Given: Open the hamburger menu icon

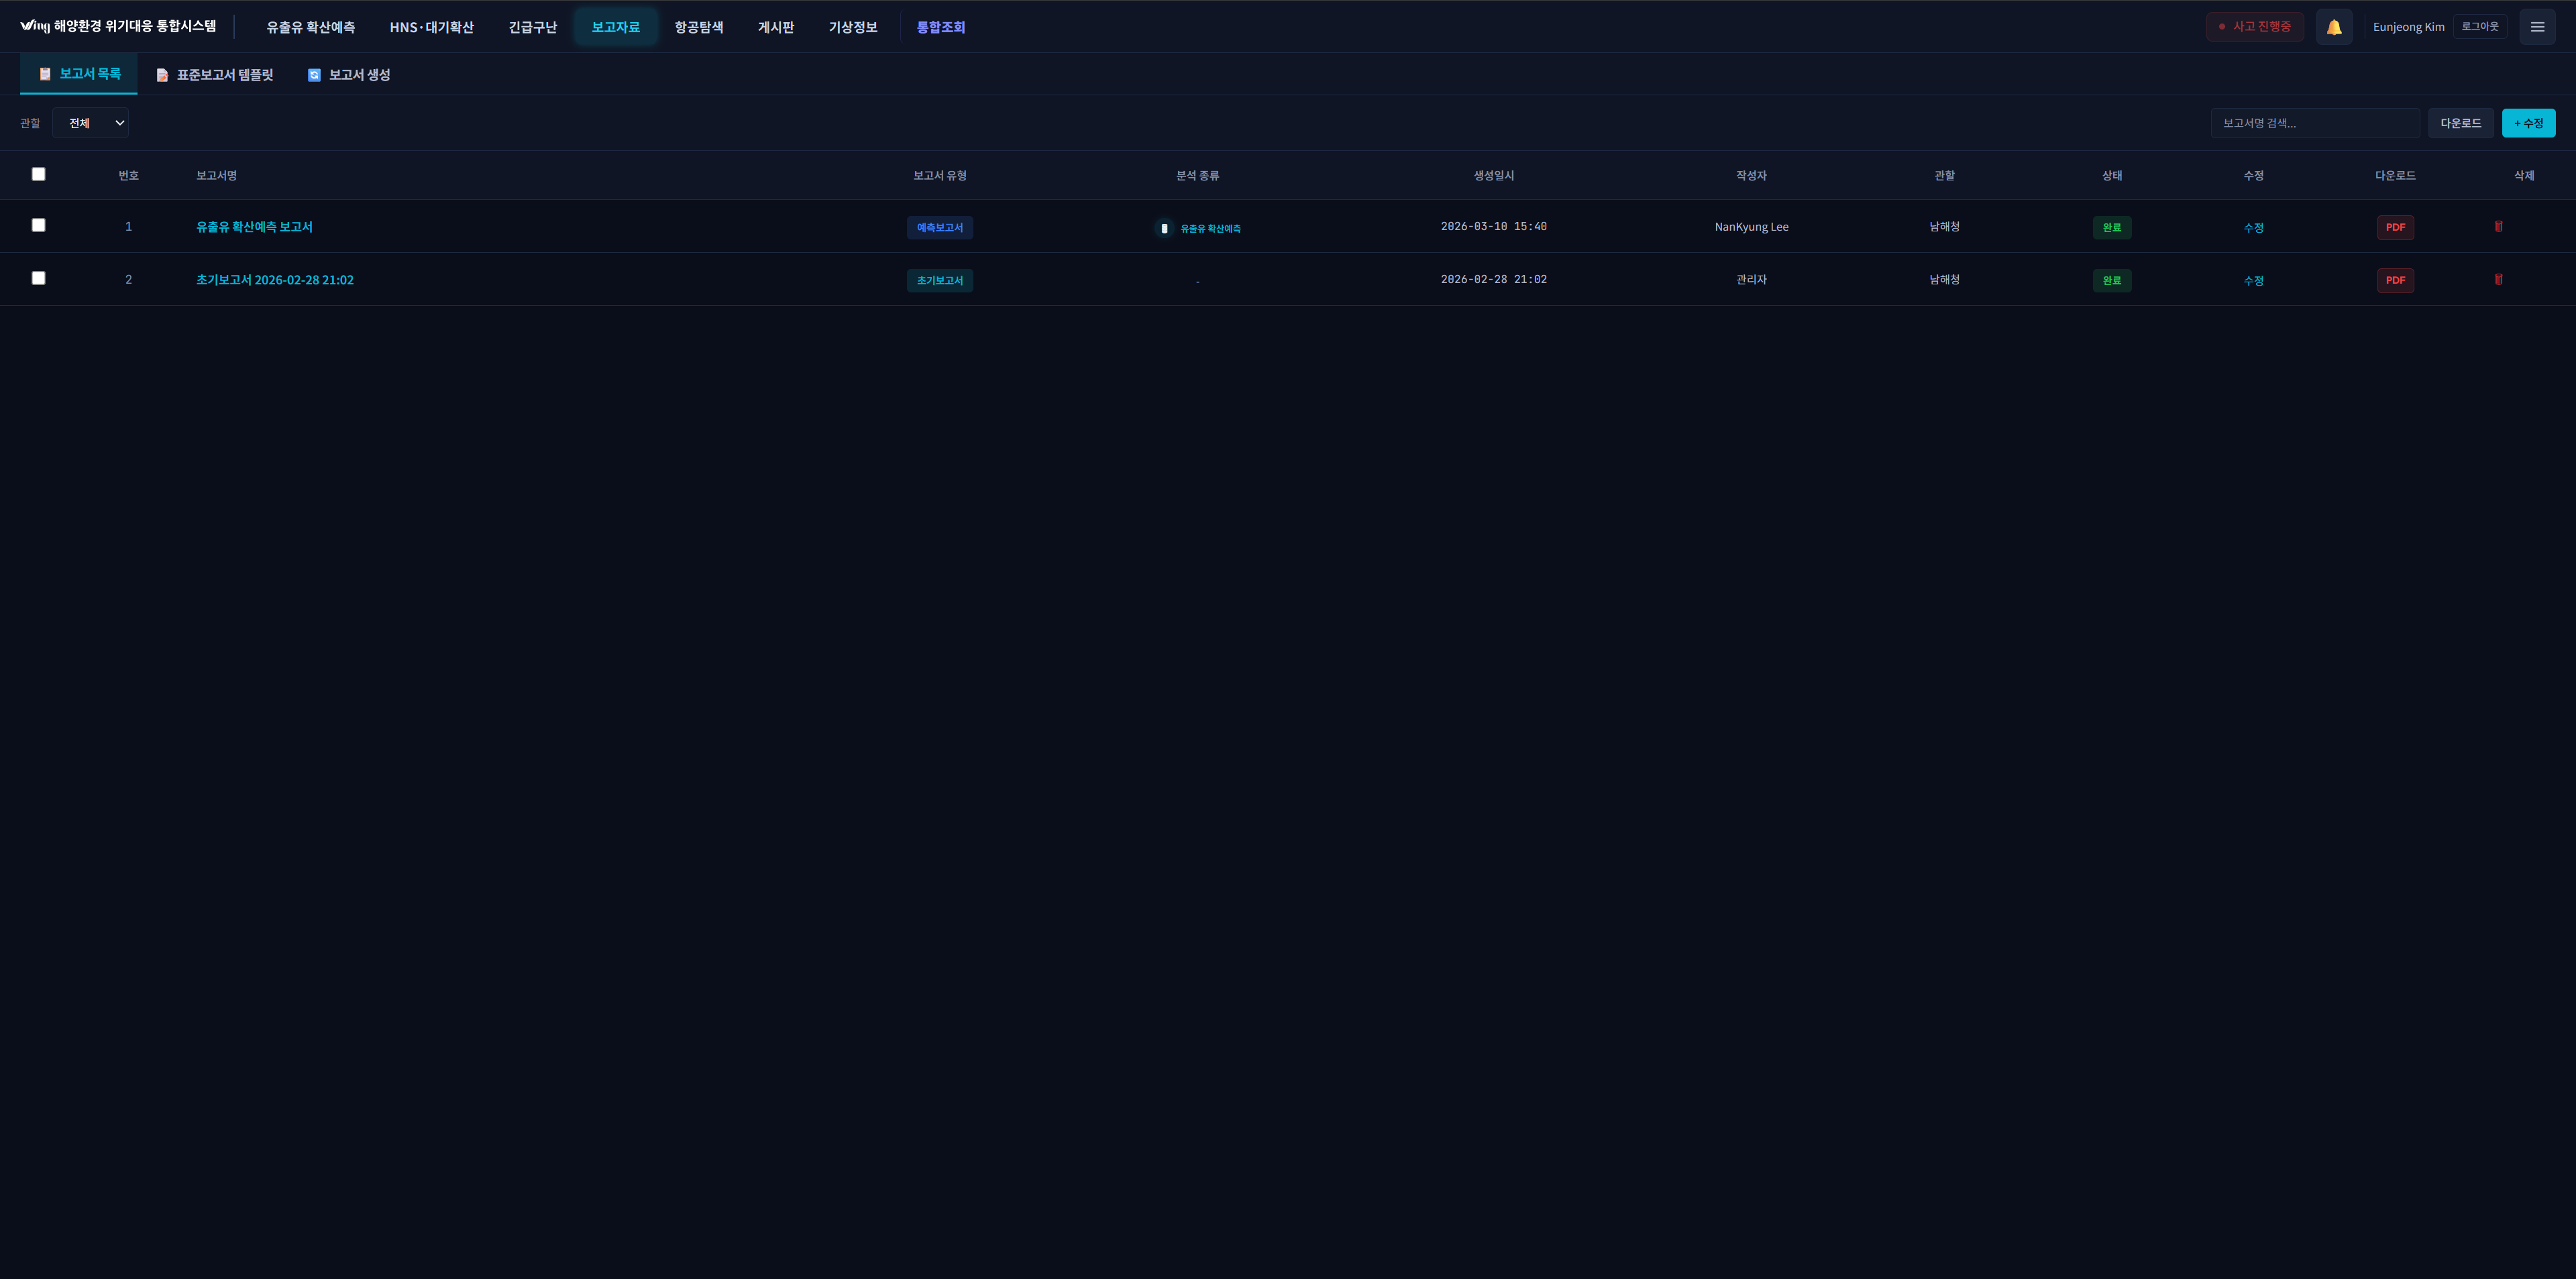Looking at the screenshot, I should point(2537,27).
